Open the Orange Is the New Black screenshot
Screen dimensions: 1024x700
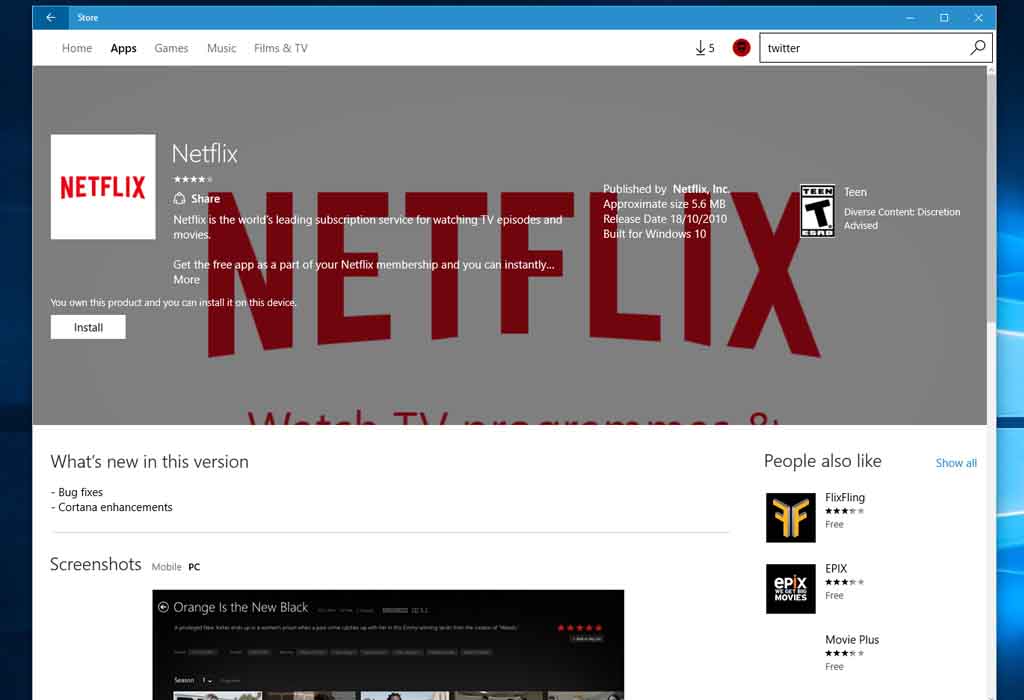click(388, 644)
